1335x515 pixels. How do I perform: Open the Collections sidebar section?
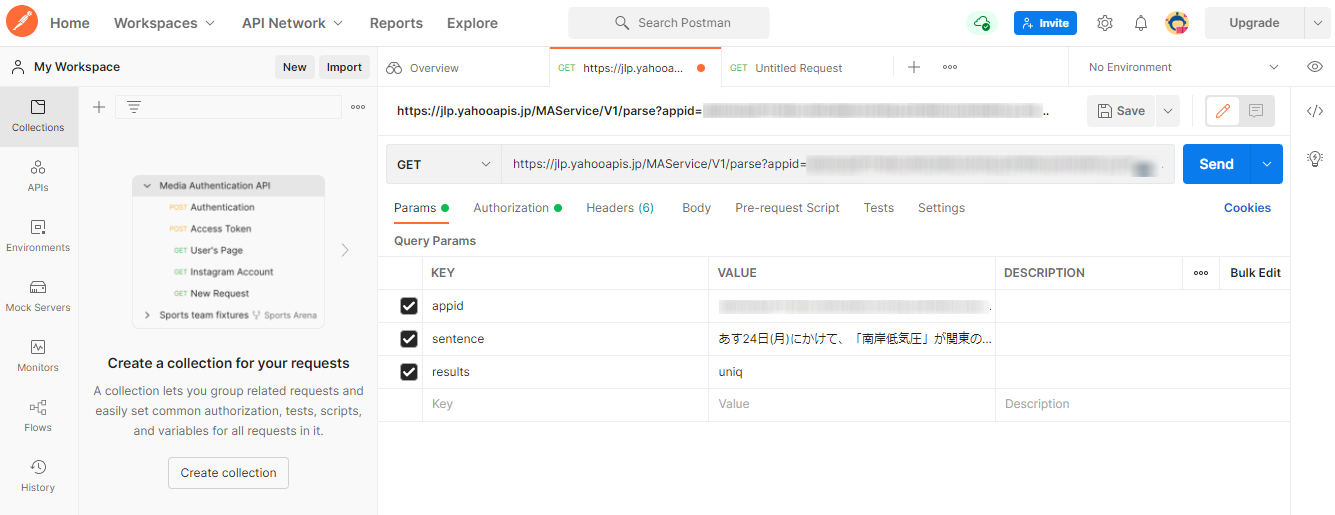(38, 116)
